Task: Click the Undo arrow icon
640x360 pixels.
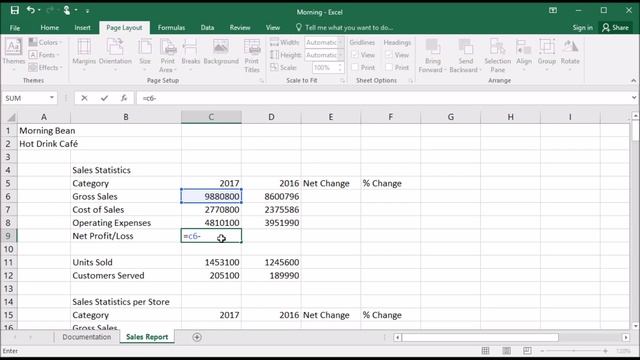Action: pyautogui.click(x=30, y=10)
